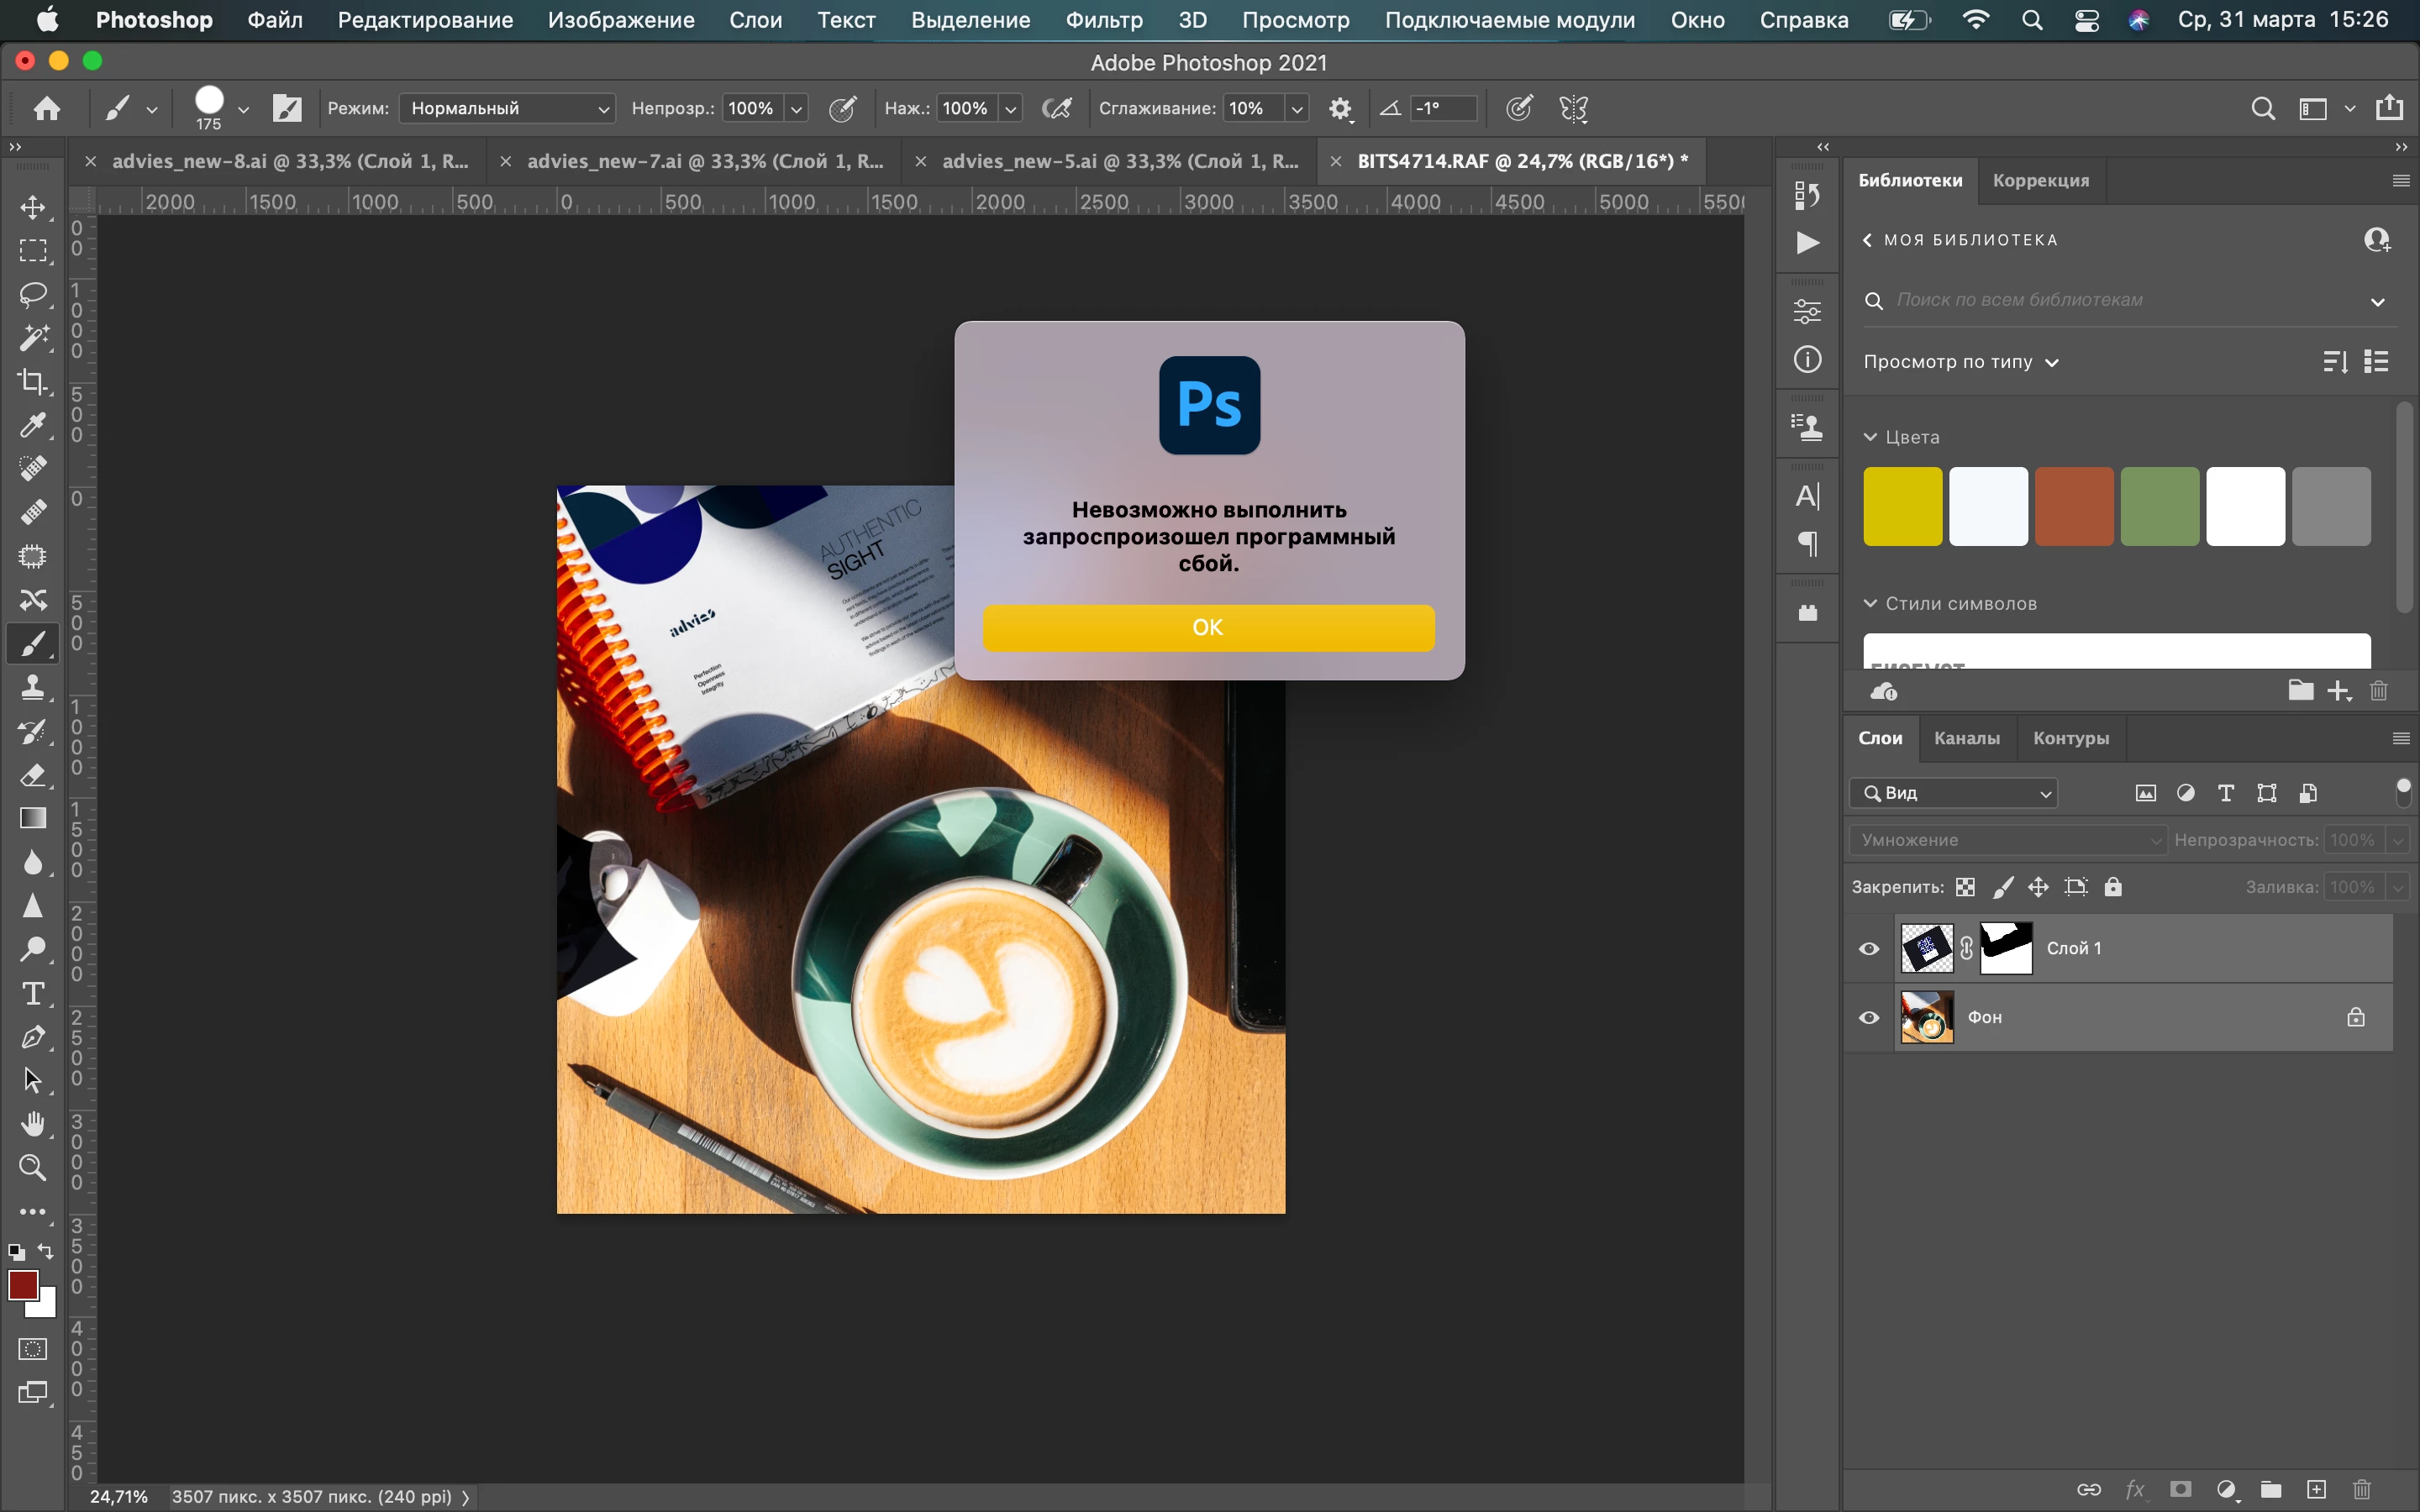
Task: Pick the yellow library color swatch
Action: point(1902,506)
